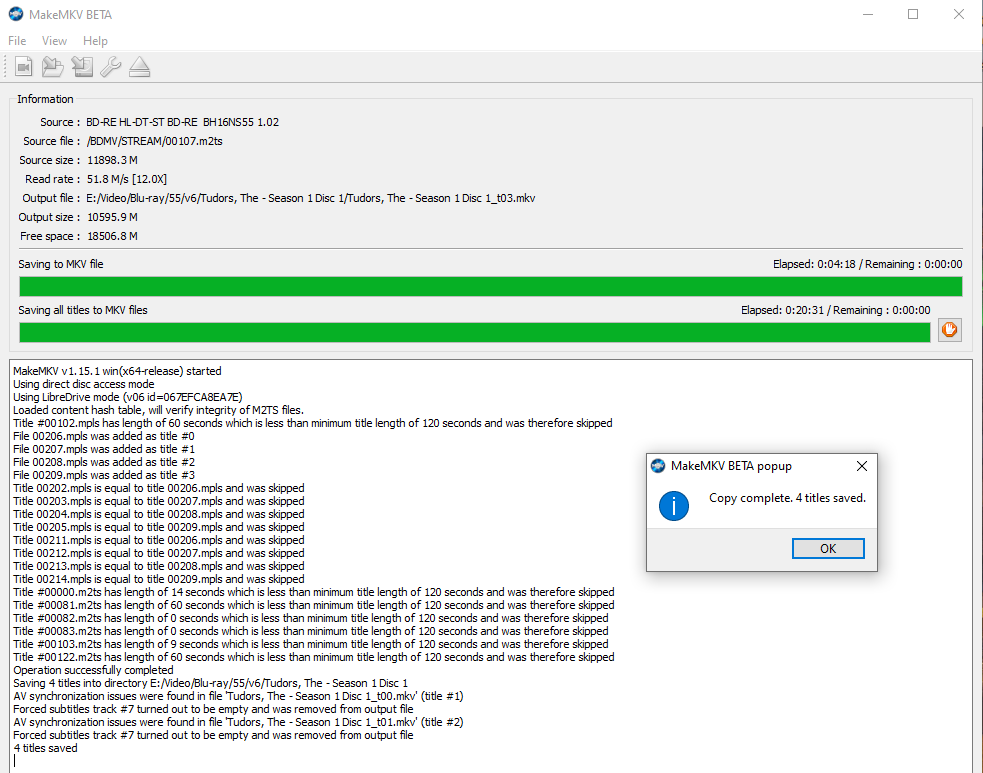Click log line 'Using direct disc access mode'
983x773 pixels.
tap(83, 384)
